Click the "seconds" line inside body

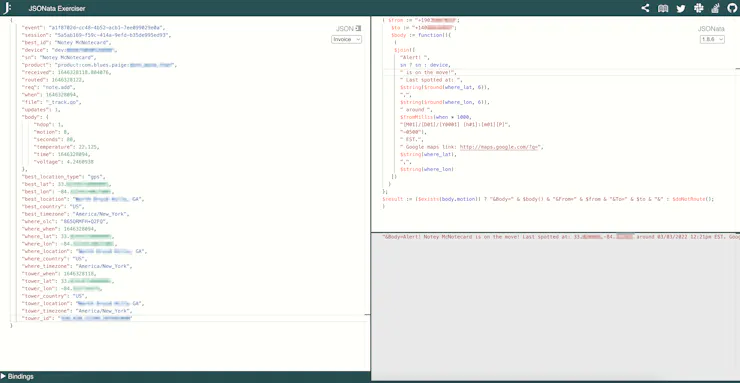tap(54, 140)
